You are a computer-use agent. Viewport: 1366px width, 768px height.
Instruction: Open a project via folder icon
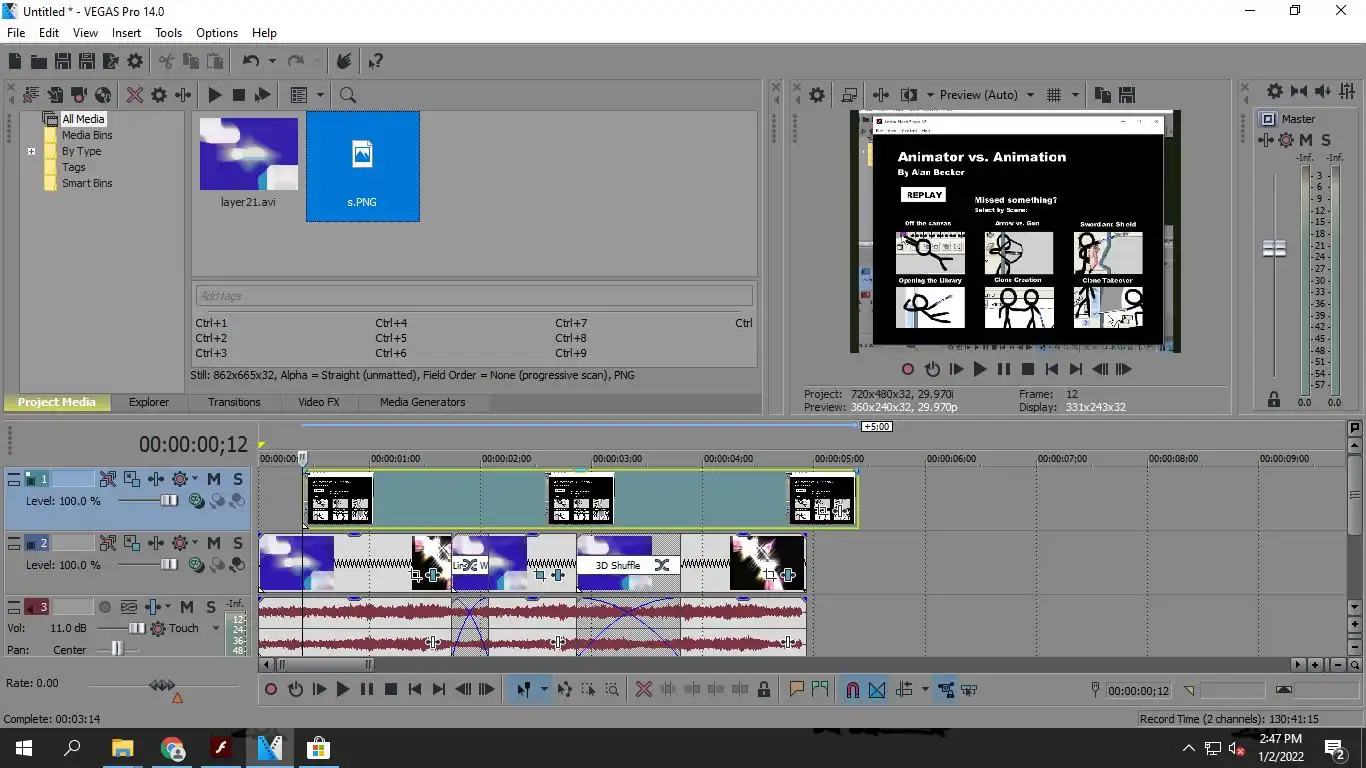[39, 61]
